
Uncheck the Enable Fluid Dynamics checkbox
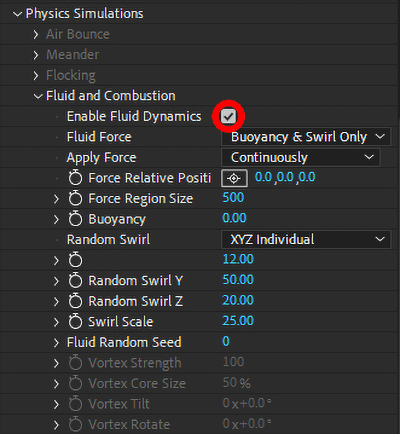click(229, 116)
